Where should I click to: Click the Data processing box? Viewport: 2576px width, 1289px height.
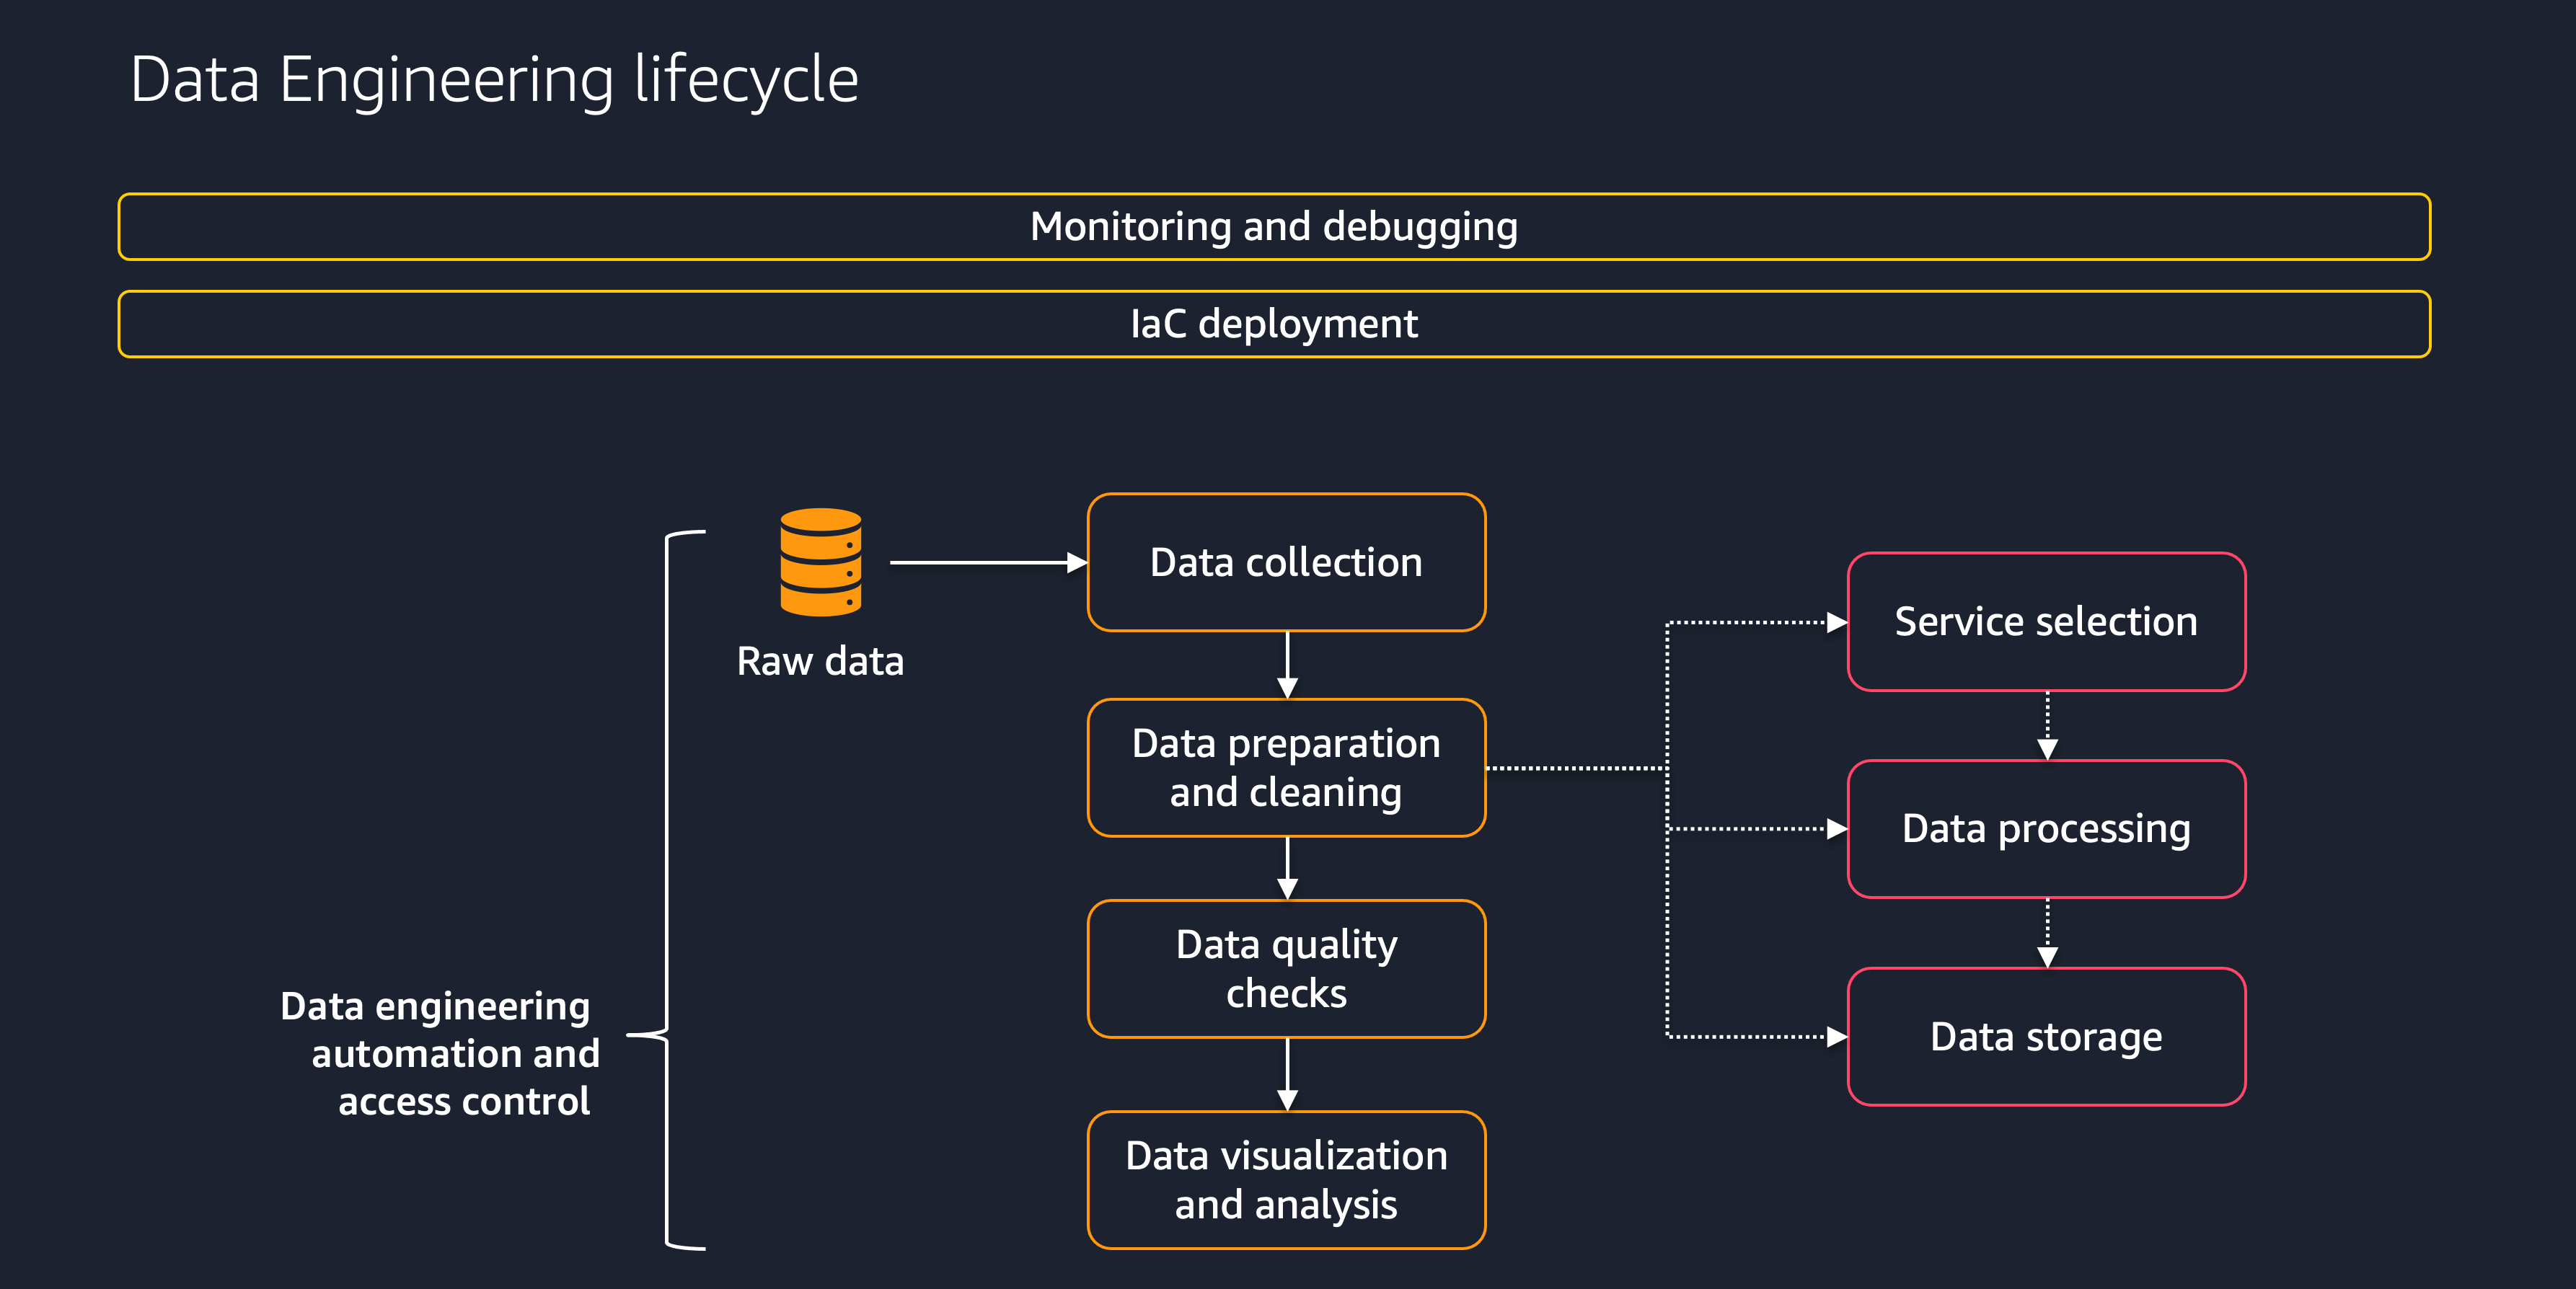point(2046,829)
